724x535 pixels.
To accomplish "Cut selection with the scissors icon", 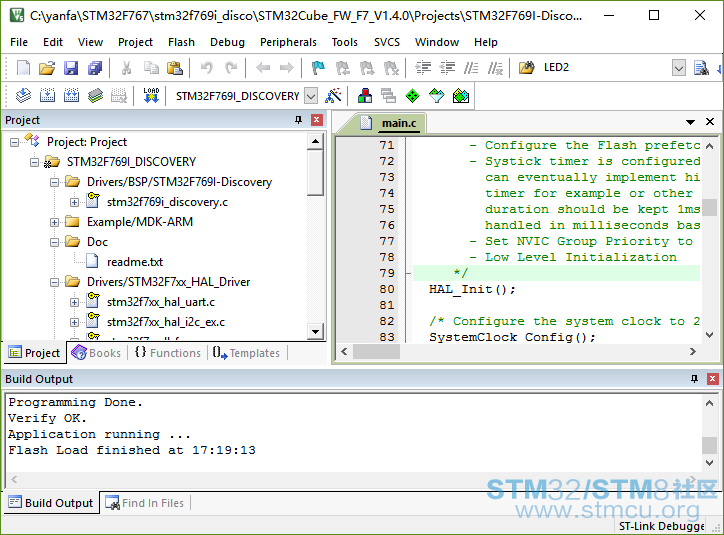I will click(126, 68).
